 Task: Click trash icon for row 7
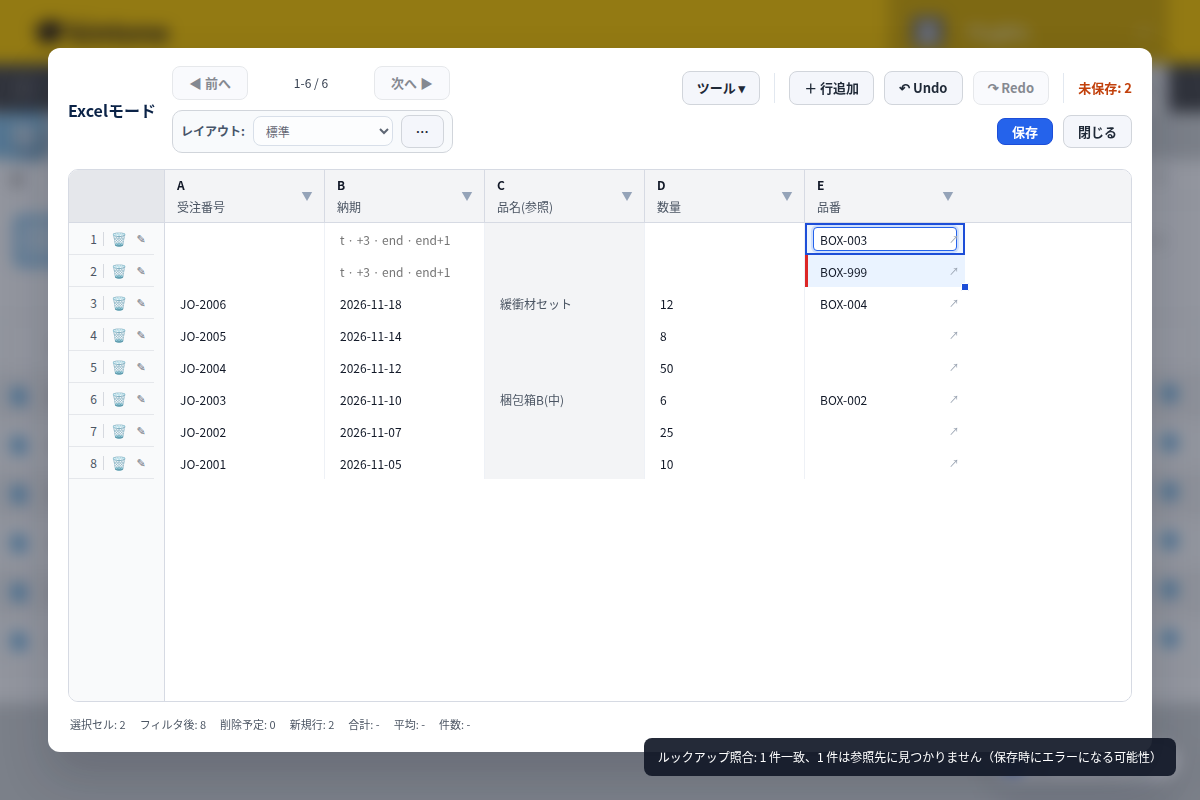119,432
